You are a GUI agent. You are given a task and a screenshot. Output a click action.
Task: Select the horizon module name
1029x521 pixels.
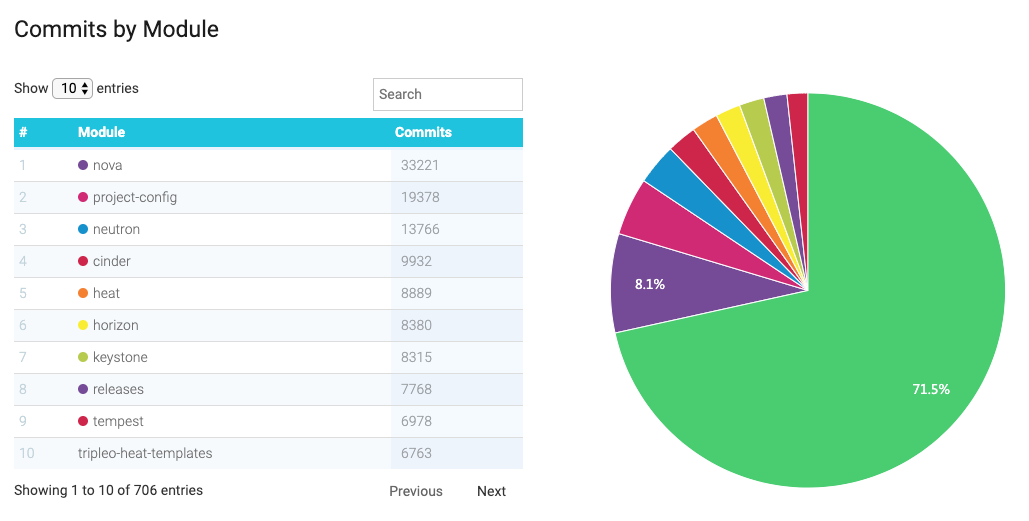[x=116, y=325]
